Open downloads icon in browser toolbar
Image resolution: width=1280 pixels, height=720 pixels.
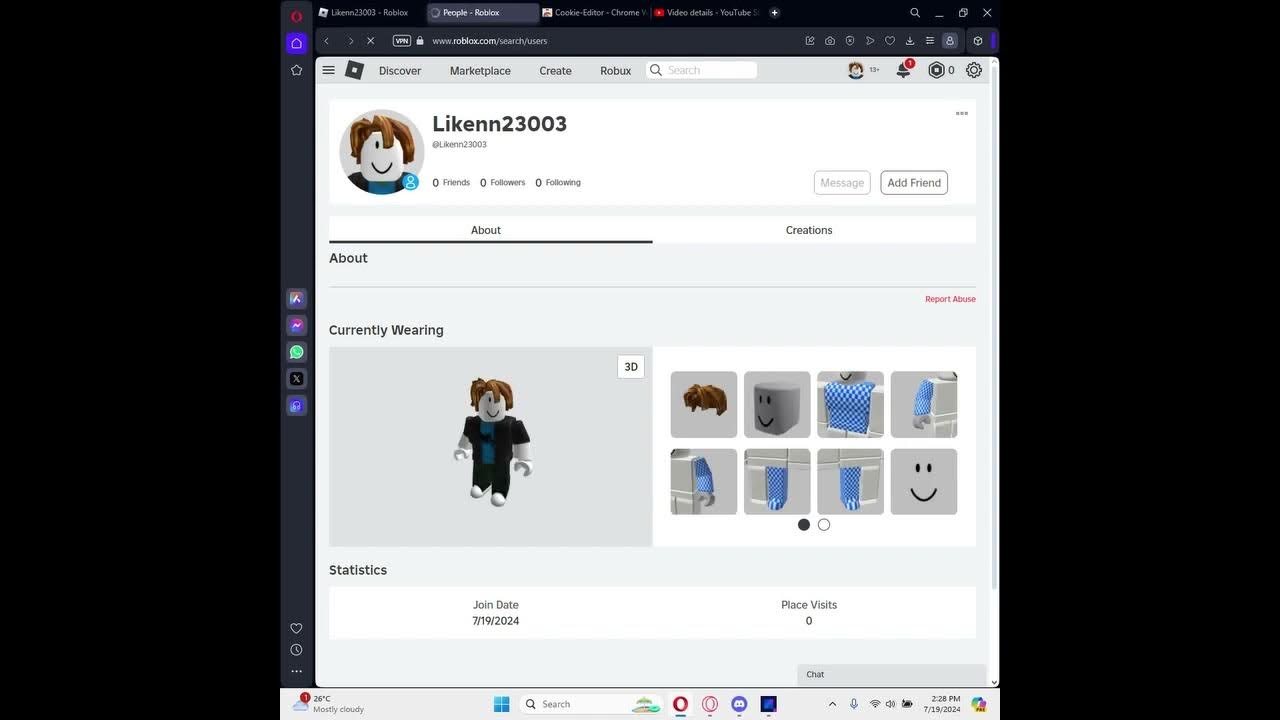pos(910,41)
